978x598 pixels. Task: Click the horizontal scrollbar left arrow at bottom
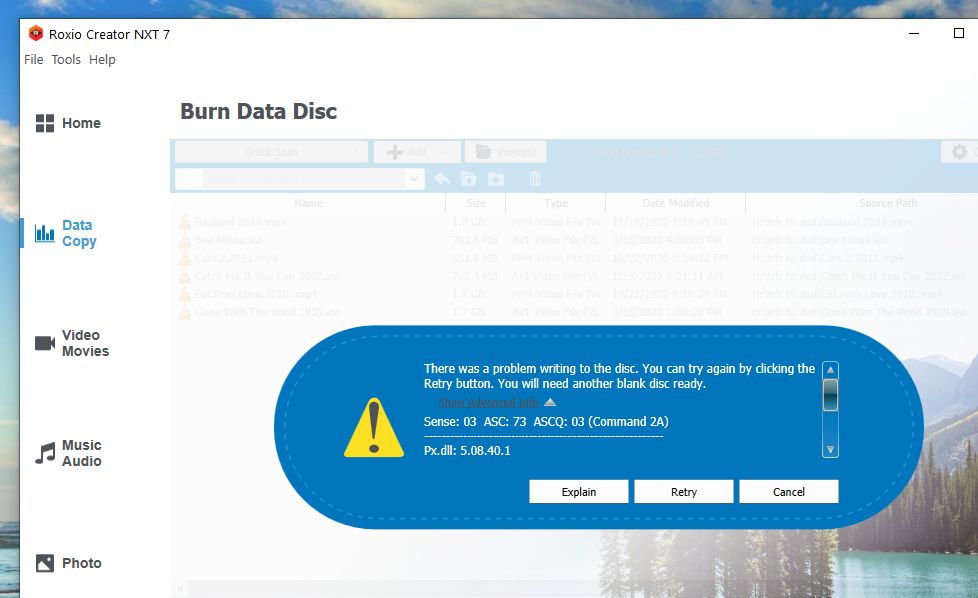(180, 588)
